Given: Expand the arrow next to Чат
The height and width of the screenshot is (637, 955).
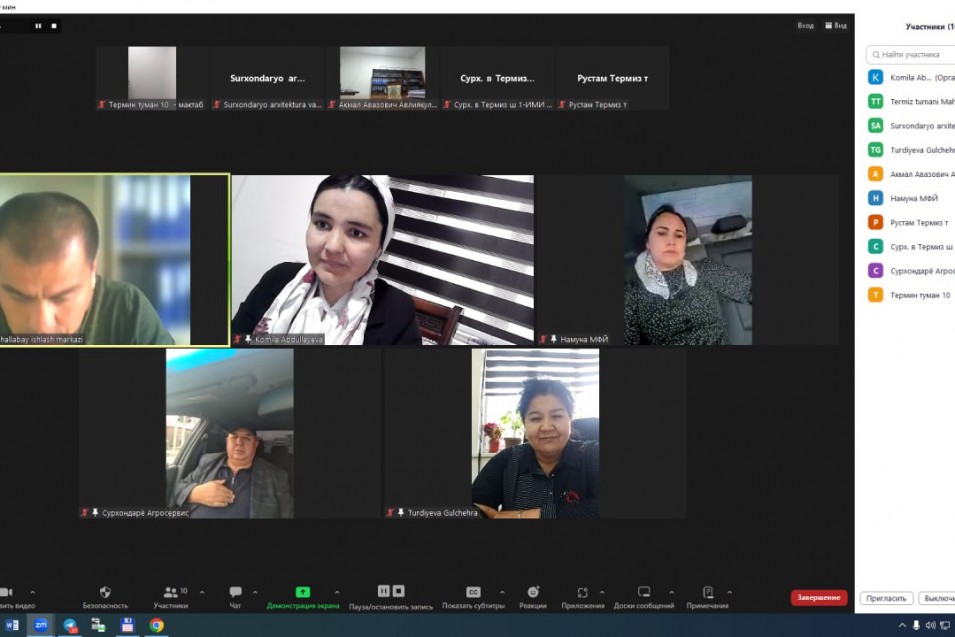Looking at the screenshot, I should tap(255, 592).
